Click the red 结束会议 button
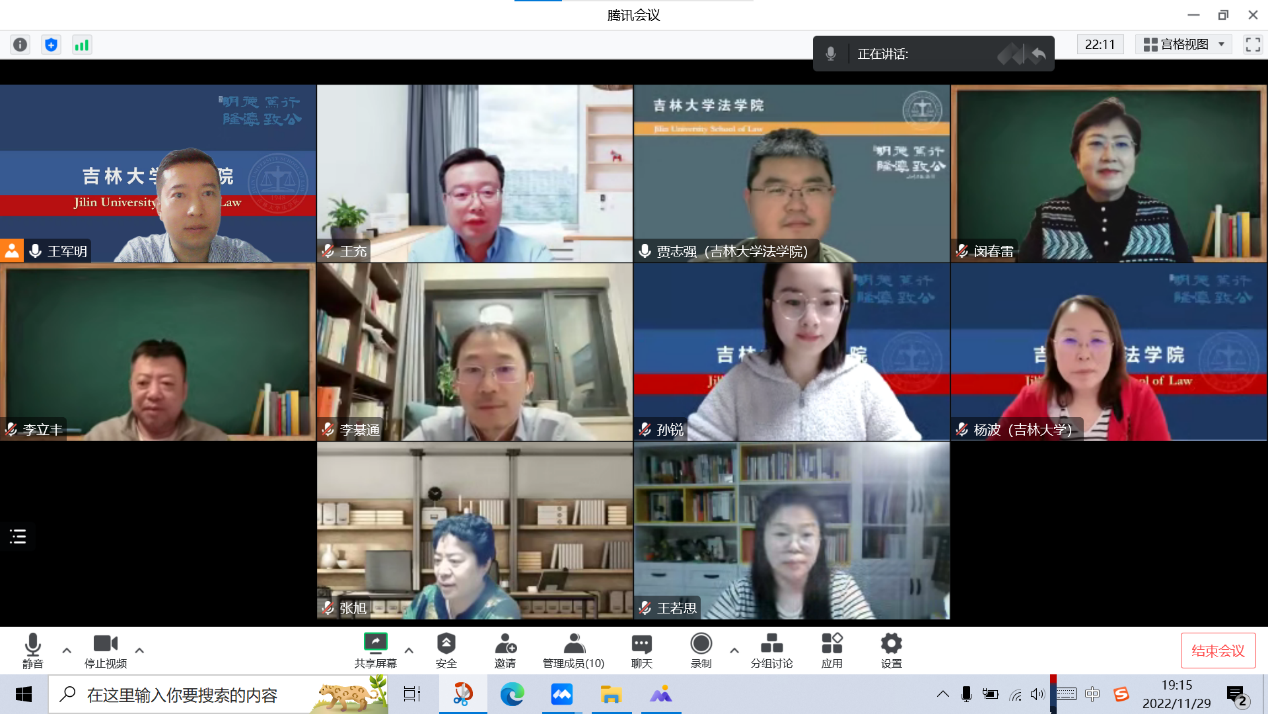The height and width of the screenshot is (714, 1268). tap(1217, 651)
